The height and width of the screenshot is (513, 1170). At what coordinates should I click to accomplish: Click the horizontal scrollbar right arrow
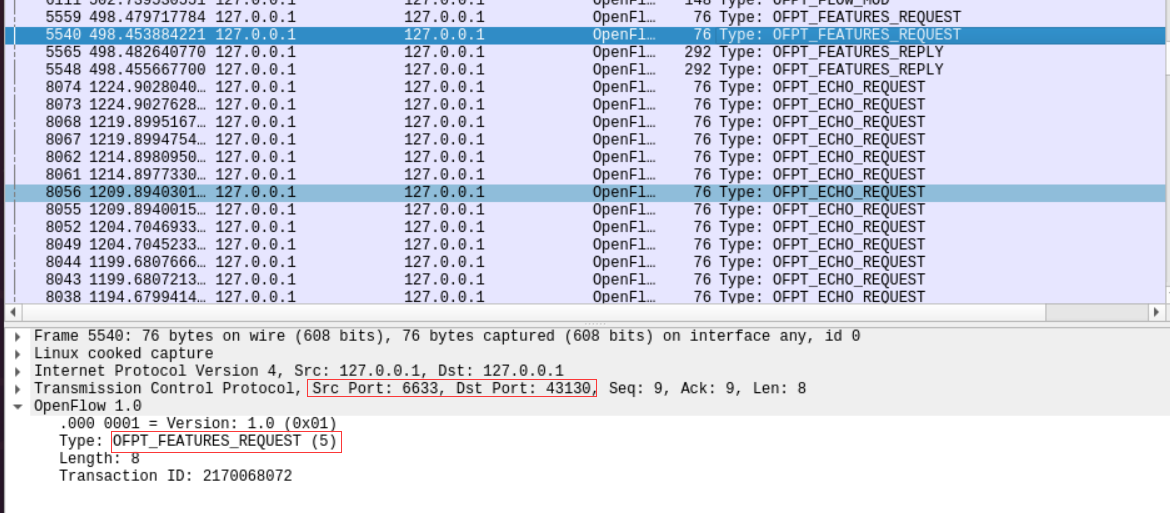point(1156,312)
